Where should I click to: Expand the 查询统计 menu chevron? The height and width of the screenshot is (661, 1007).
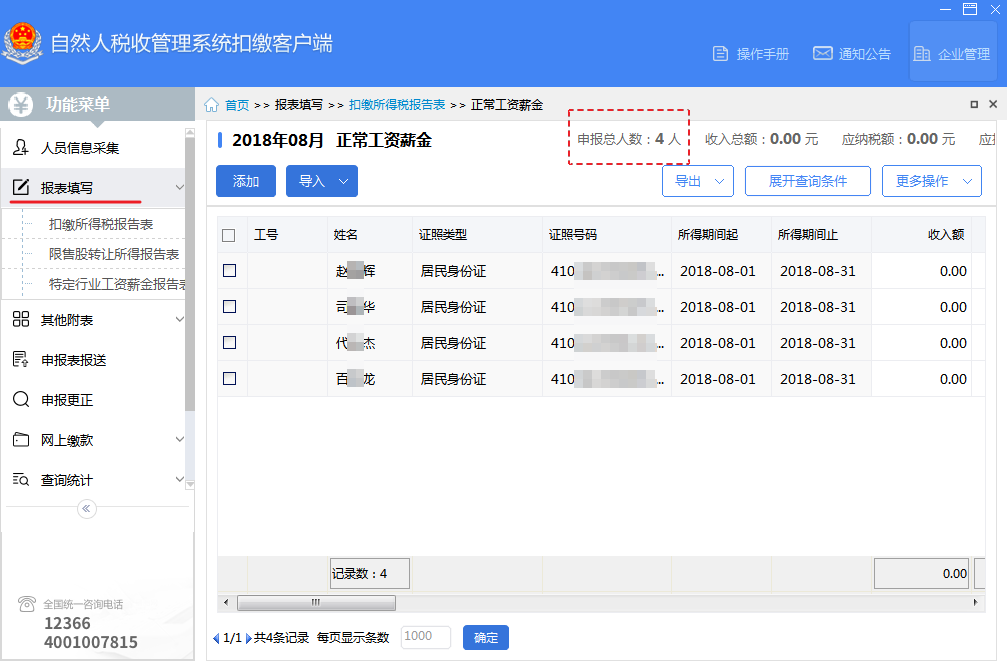click(179, 480)
